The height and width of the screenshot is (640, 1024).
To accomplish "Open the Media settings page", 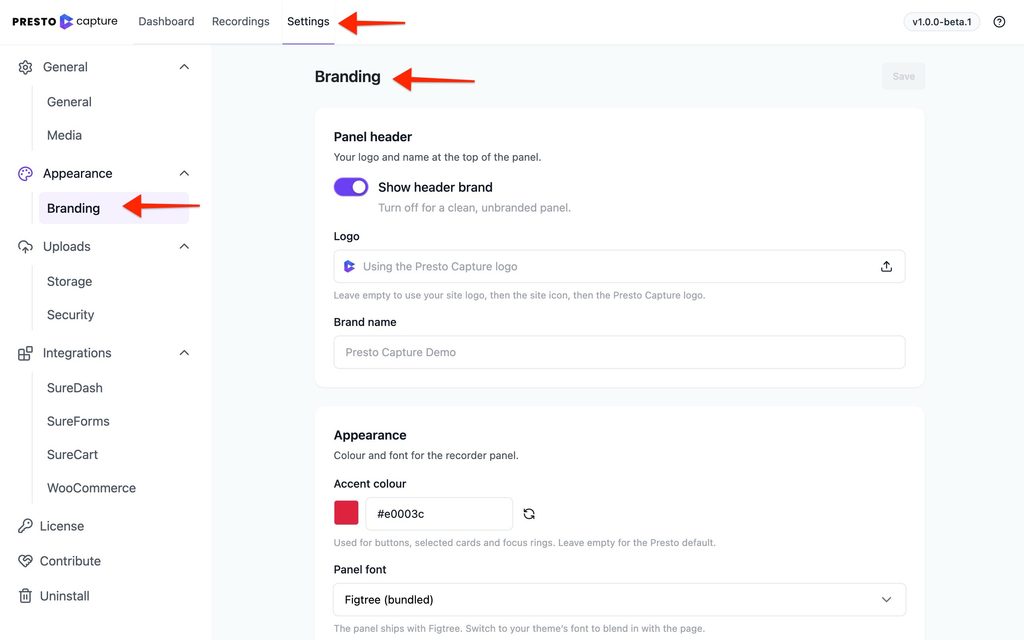I will click(x=64, y=135).
